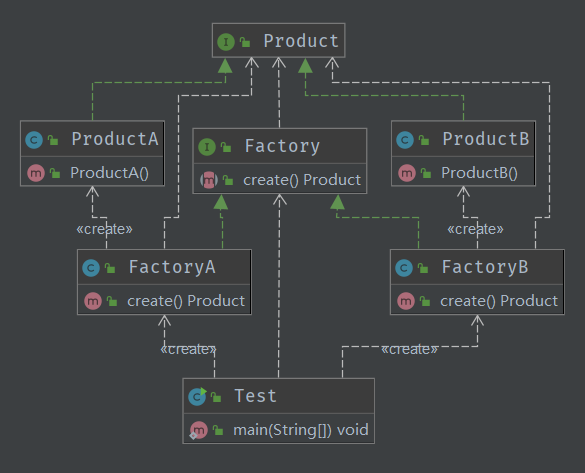Screen dimensions: 585x473
Task: Click lock icon beside ProductA() constructor
Action: pyautogui.click(x=55, y=173)
